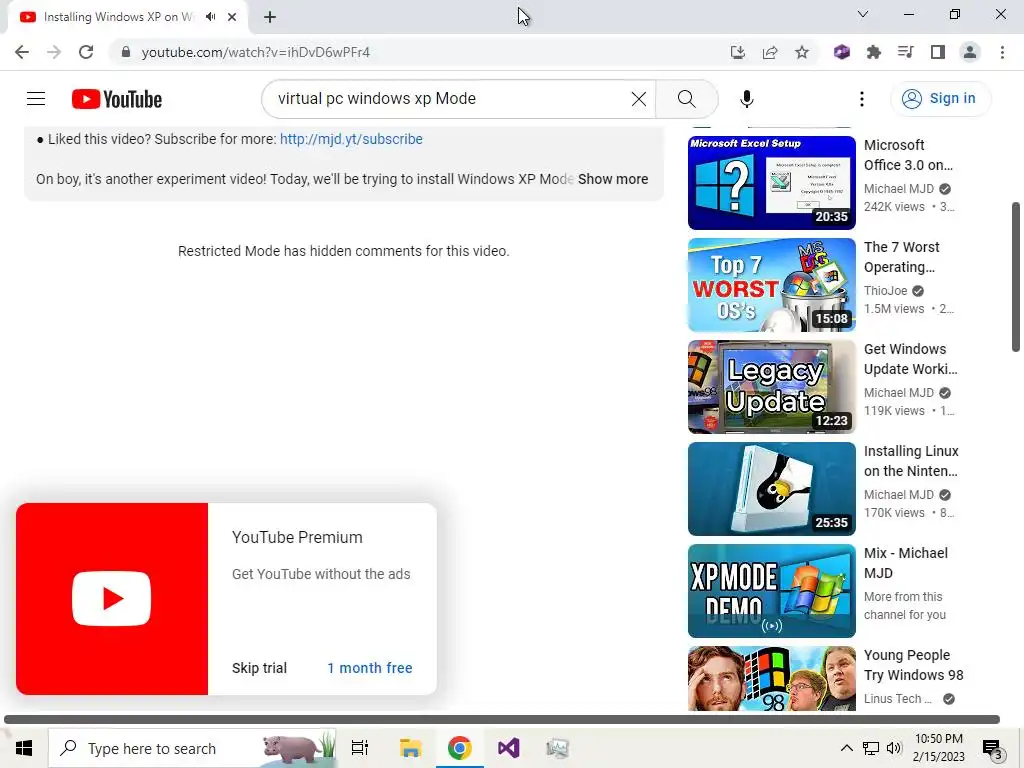
Task: Open media controls in the Chrome toolbar
Action: tap(906, 52)
